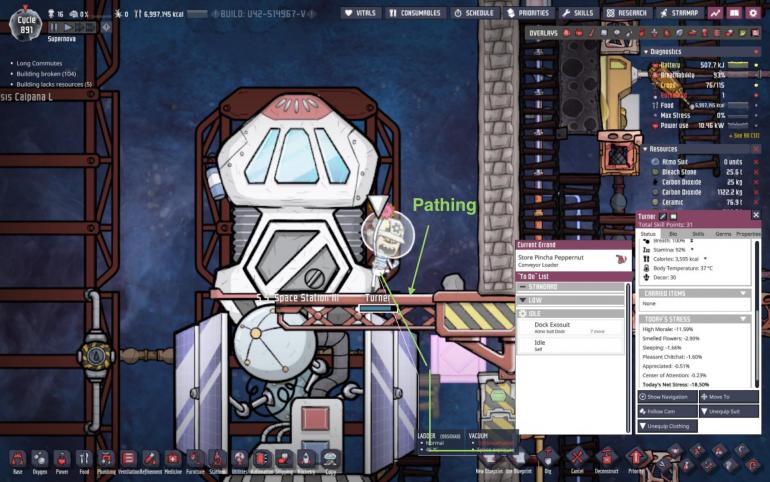Click the Unequip Suit button
Image resolution: width=770 pixels, height=482 pixels.
(729, 411)
